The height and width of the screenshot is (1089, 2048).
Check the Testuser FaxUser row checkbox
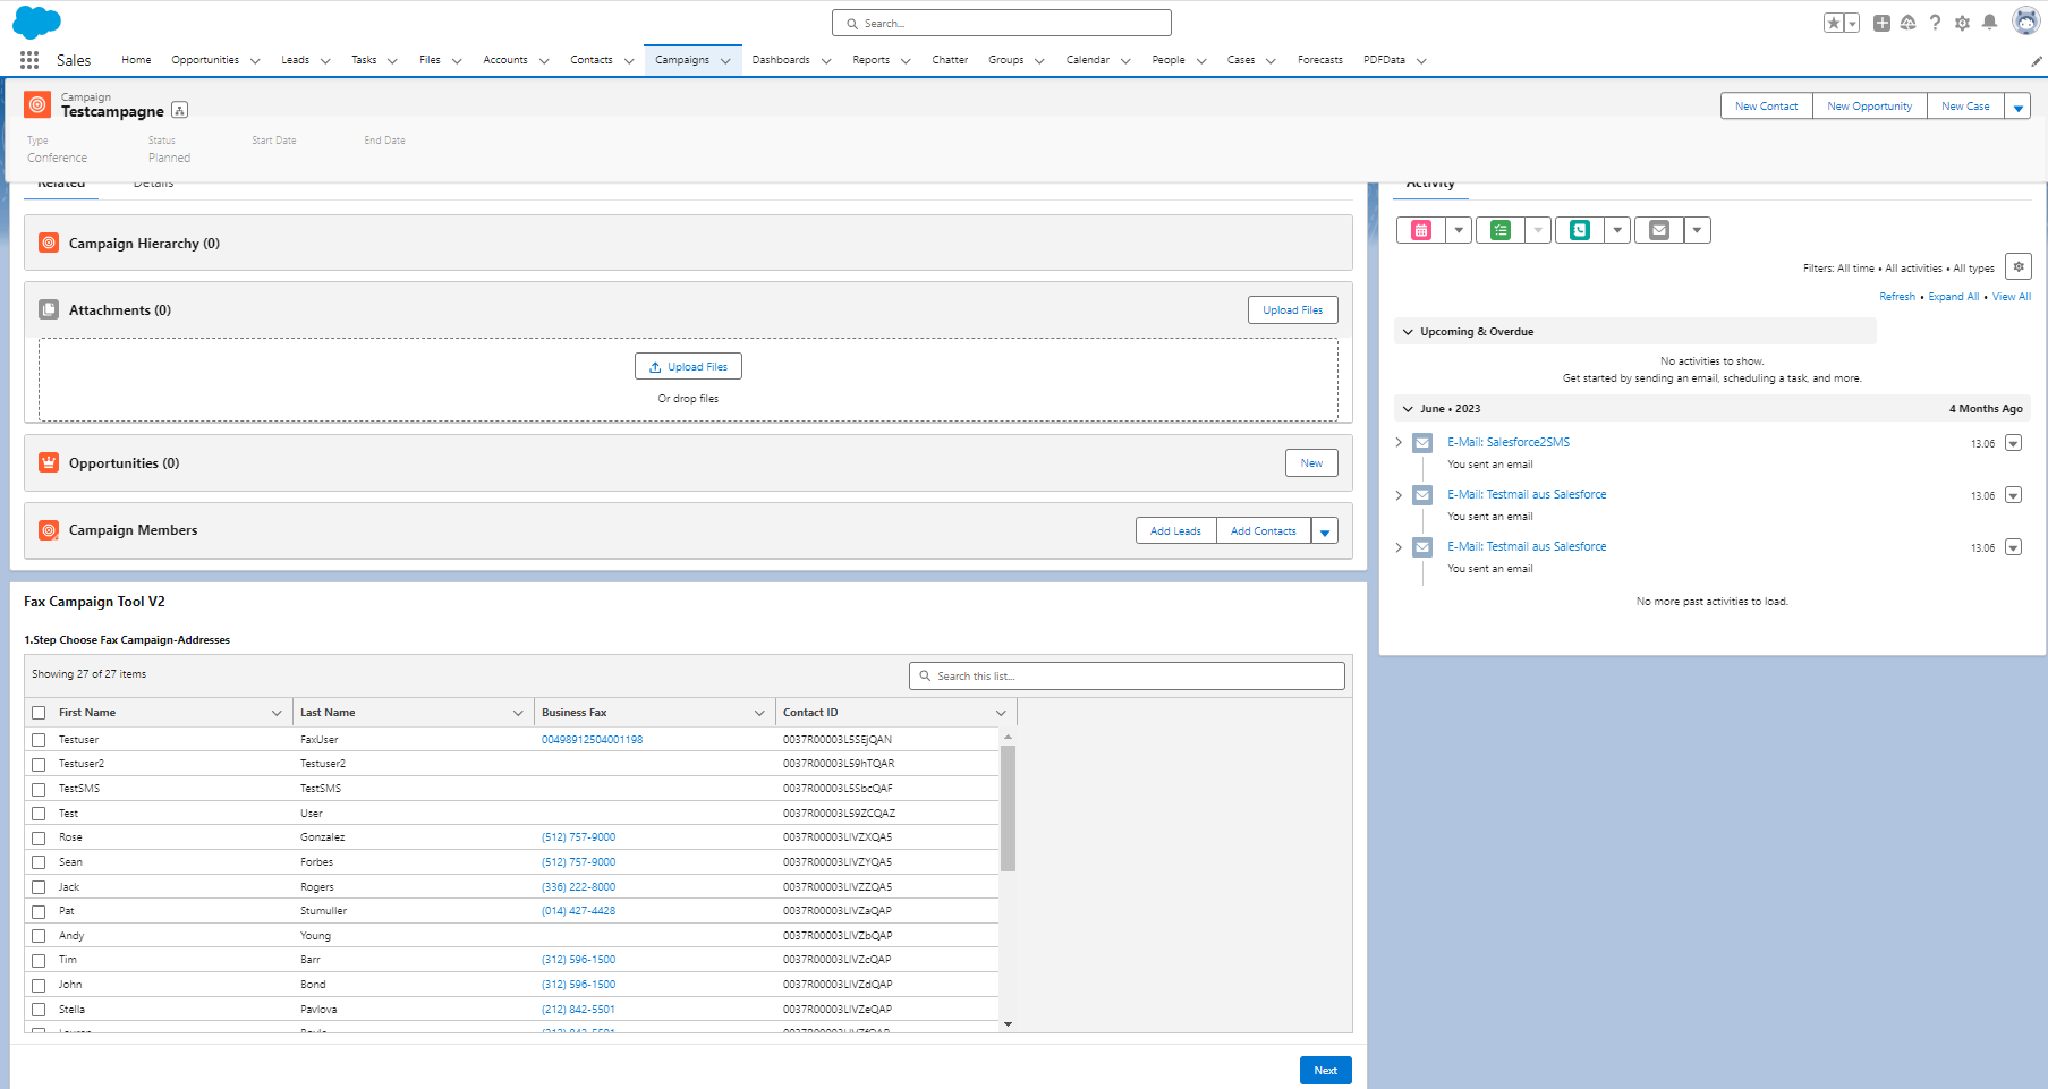tap(39, 740)
